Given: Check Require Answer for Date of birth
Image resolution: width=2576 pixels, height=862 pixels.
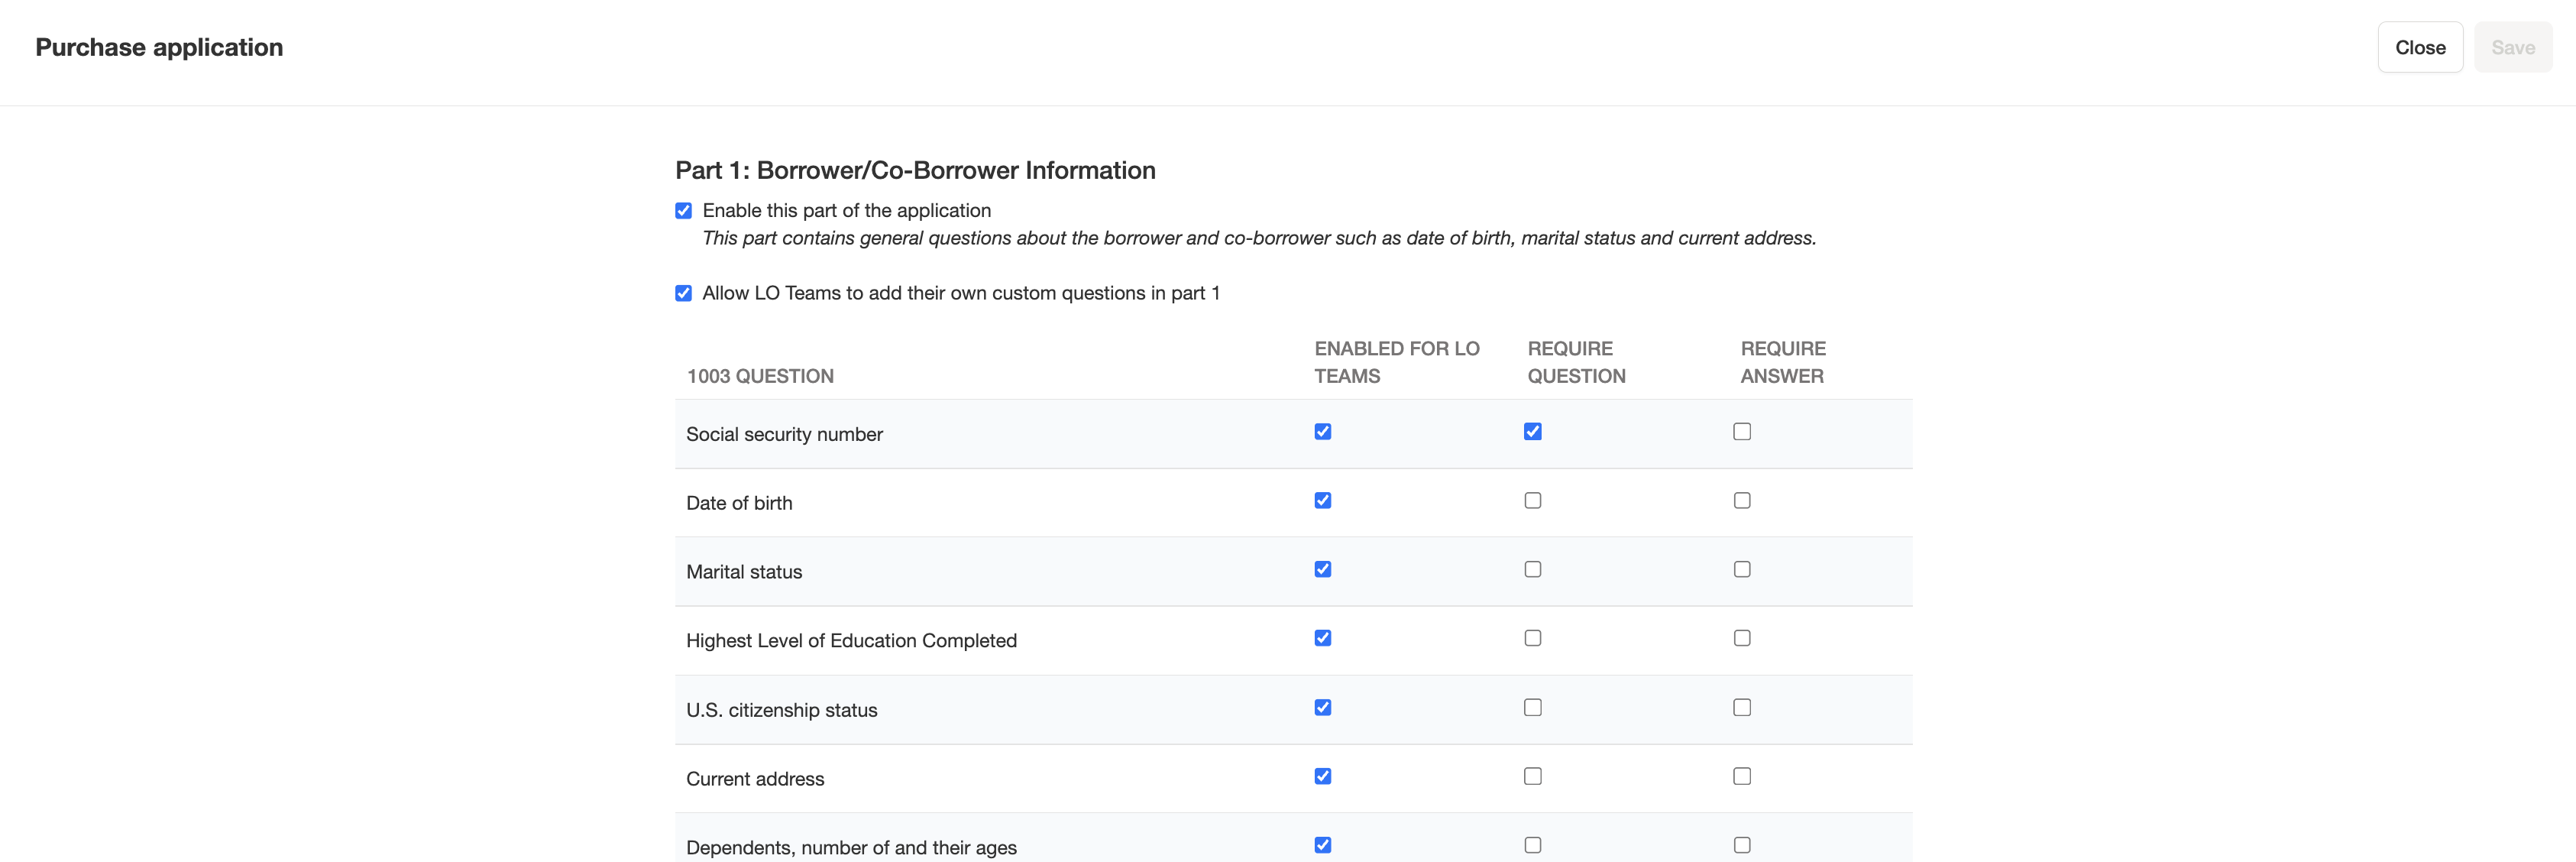Looking at the screenshot, I should (1741, 501).
